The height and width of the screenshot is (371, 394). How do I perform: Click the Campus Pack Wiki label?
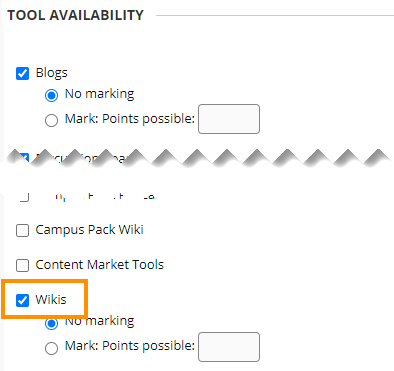pos(89,230)
